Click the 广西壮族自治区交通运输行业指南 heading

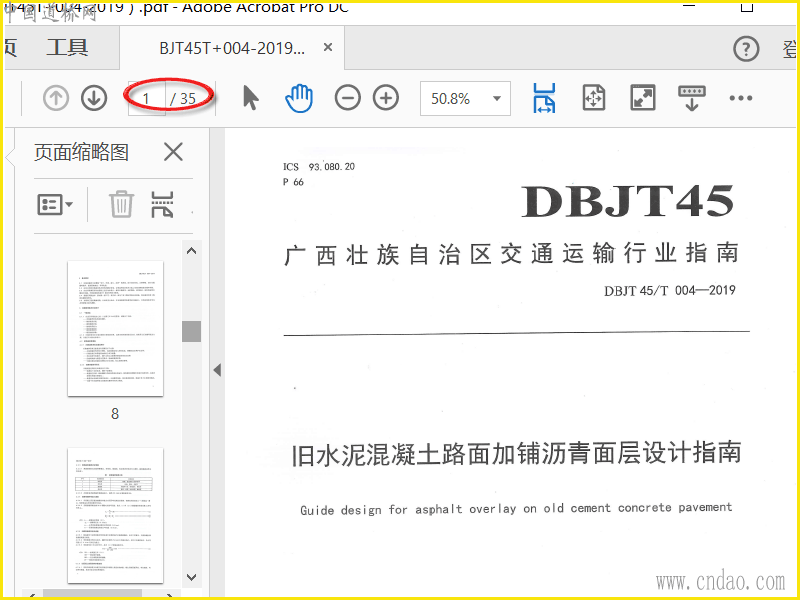(512, 254)
